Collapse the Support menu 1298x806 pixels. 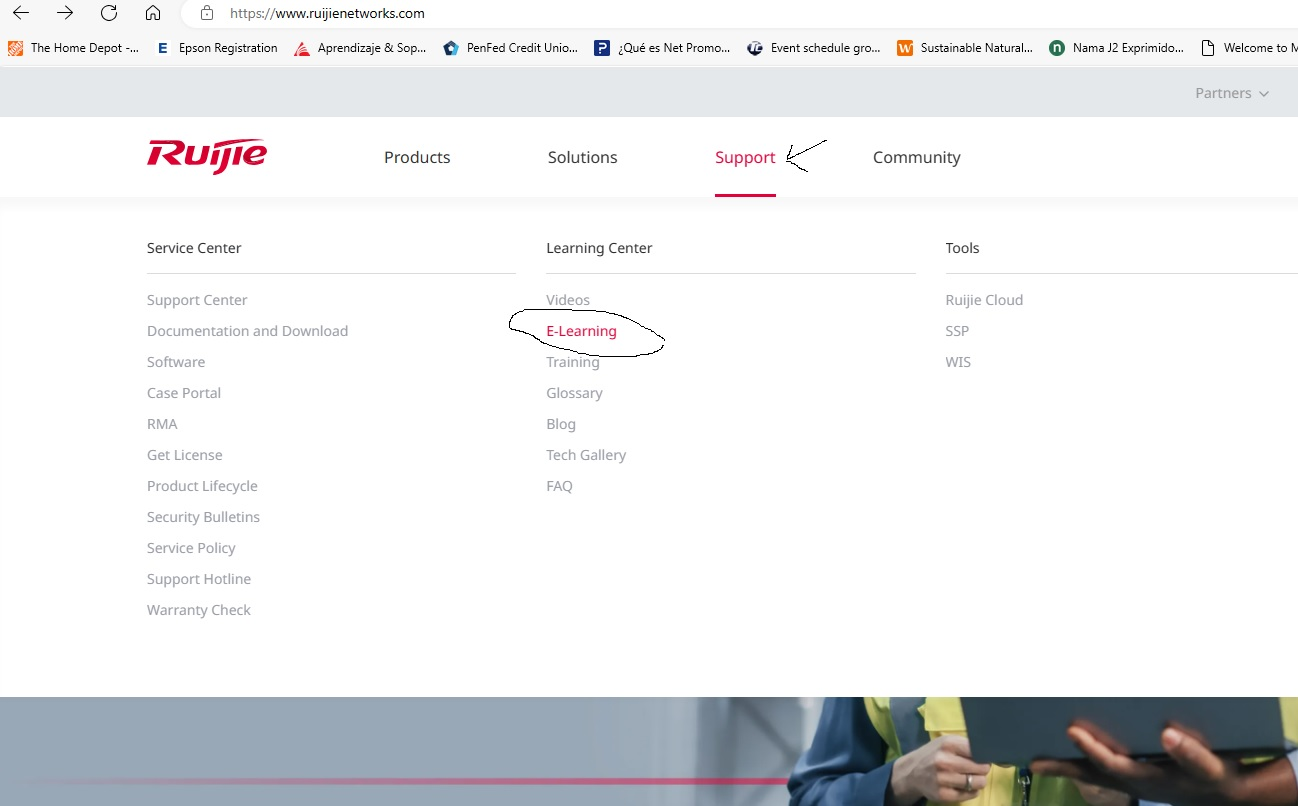click(745, 157)
